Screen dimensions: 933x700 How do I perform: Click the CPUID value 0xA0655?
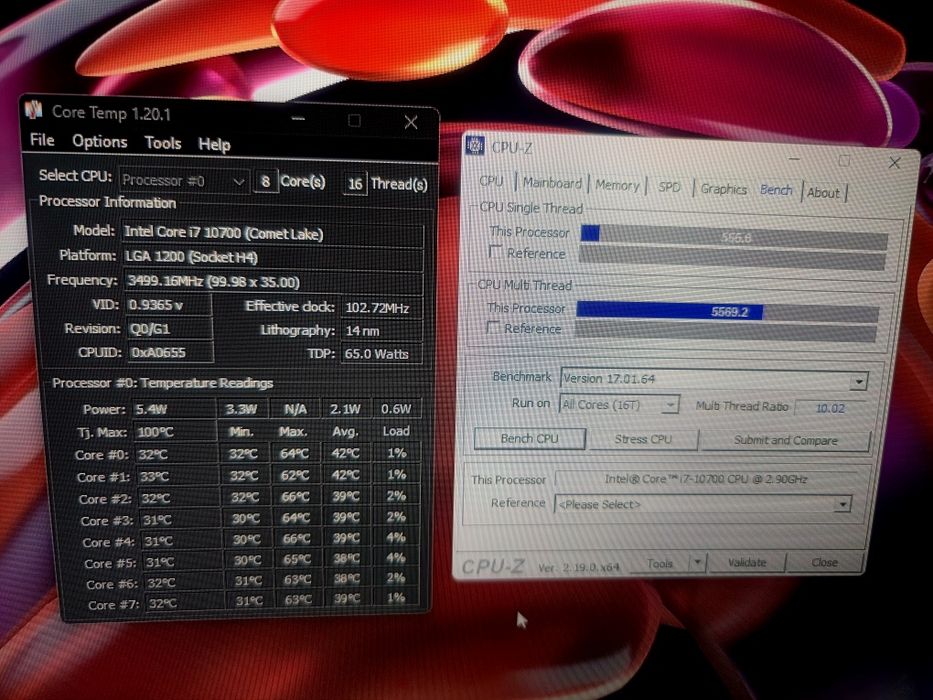click(171, 352)
